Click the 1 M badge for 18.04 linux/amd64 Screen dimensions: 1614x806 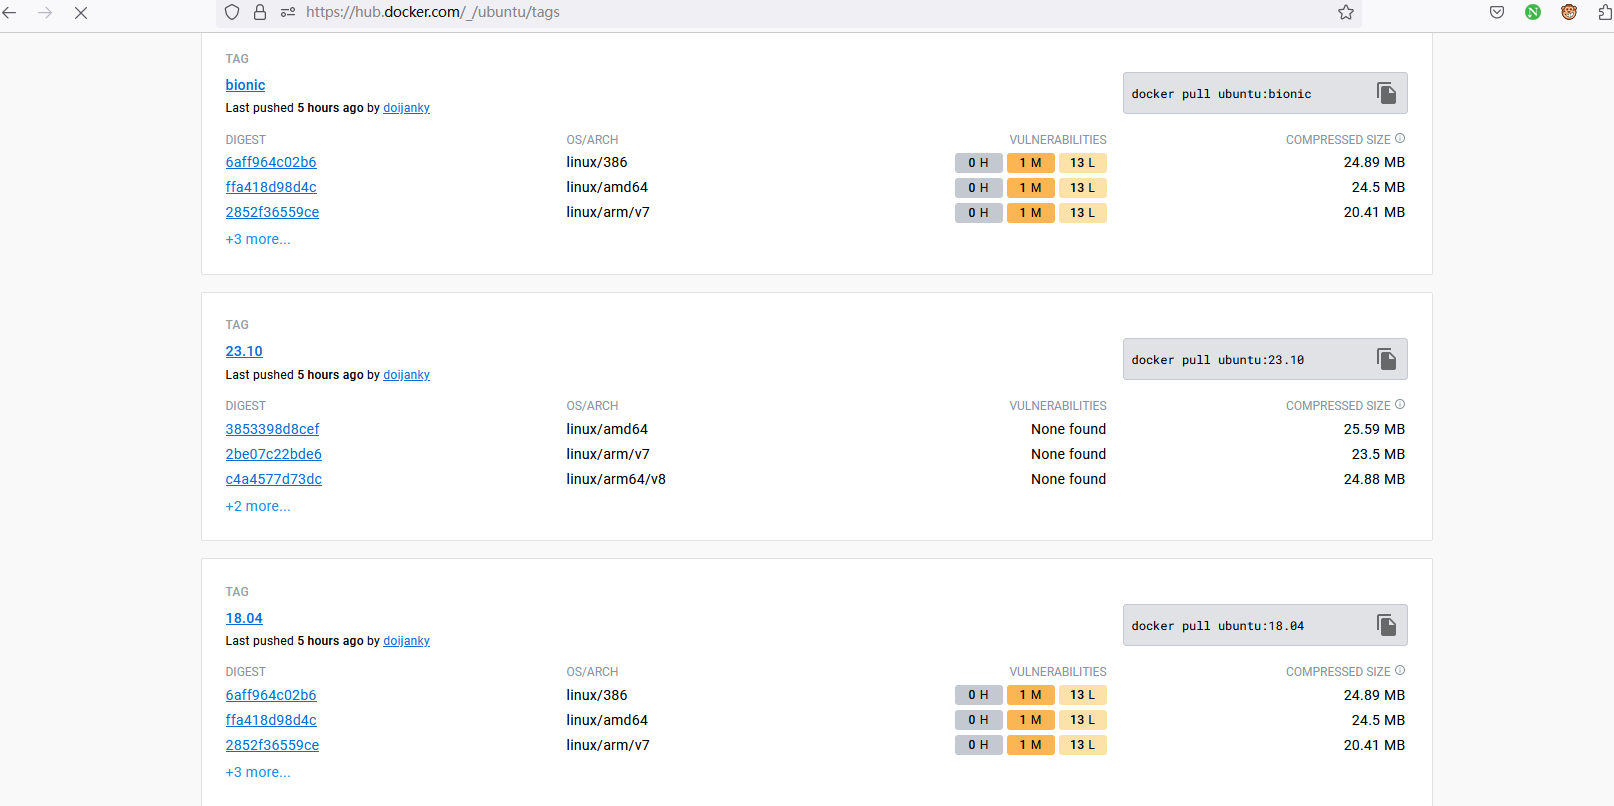(x=1030, y=720)
